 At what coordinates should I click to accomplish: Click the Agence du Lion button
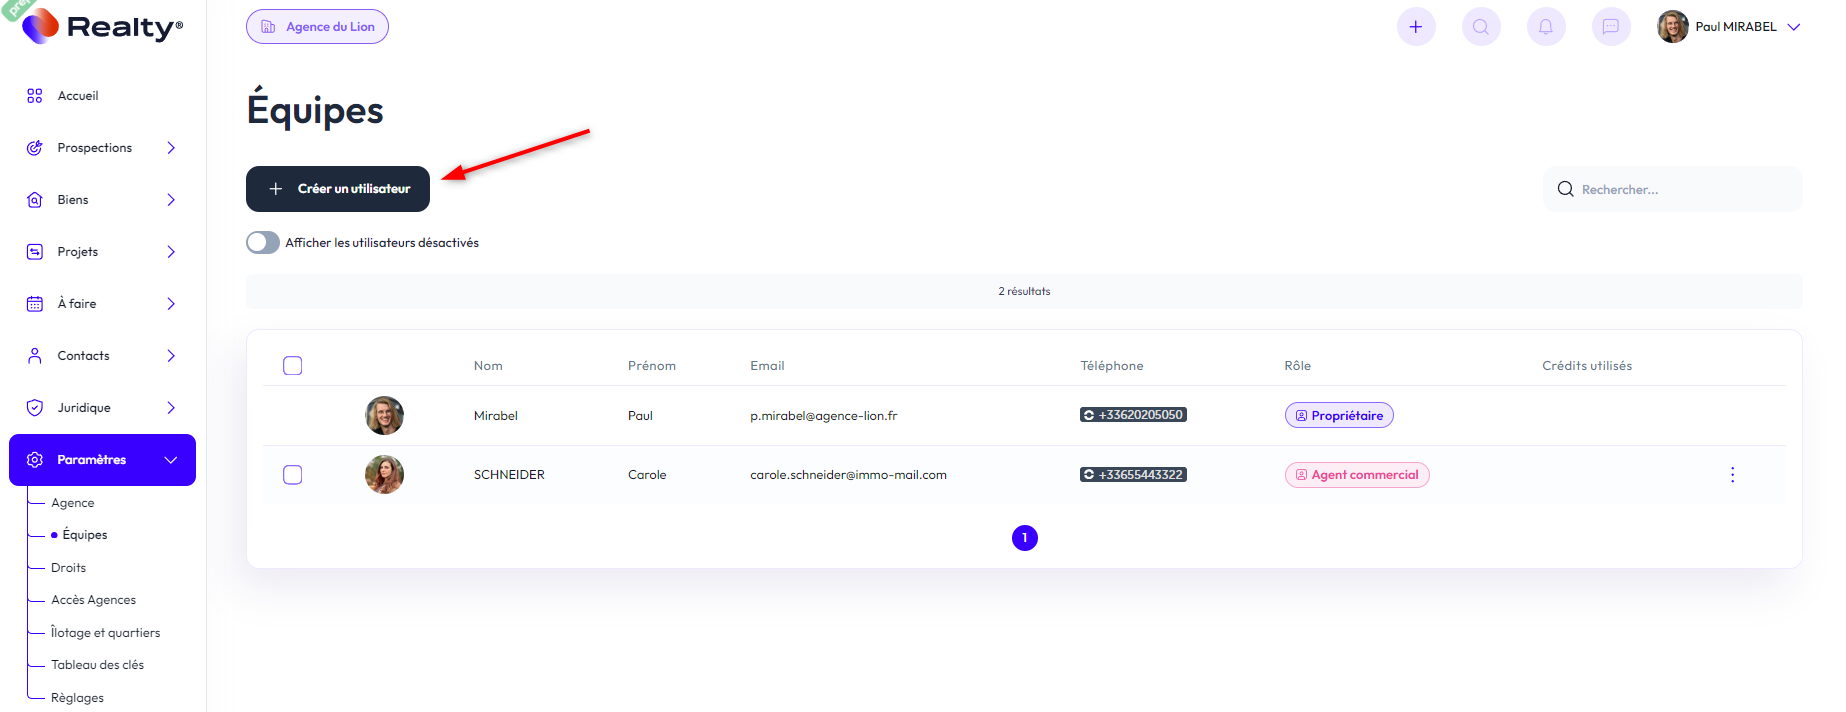[x=317, y=27]
